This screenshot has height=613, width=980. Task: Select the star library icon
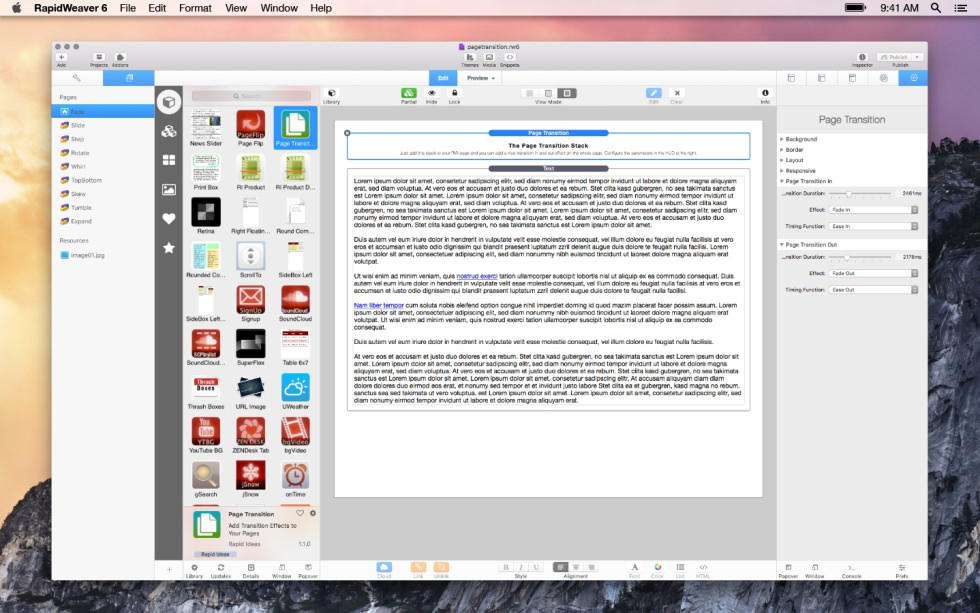tap(169, 248)
